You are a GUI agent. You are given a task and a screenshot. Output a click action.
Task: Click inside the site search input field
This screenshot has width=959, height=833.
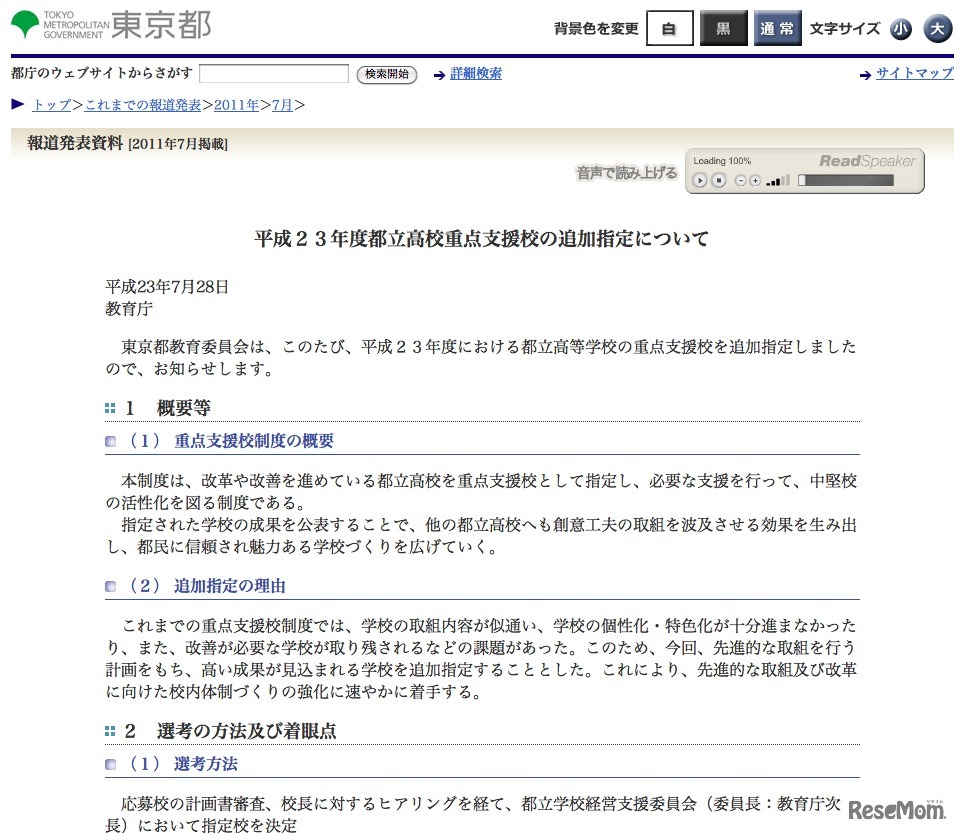coord(272,73)
